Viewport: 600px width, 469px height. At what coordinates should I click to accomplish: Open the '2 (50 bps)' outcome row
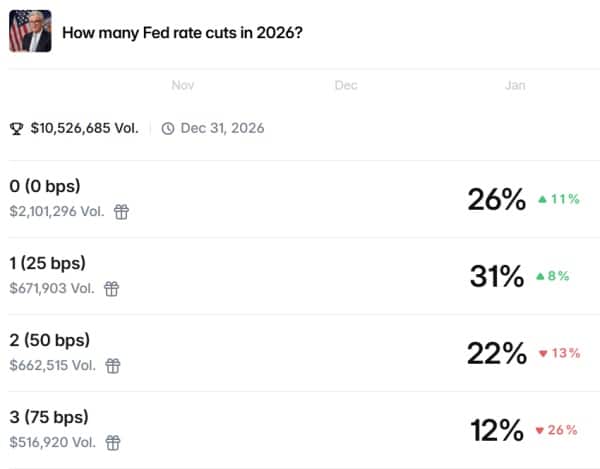48,341
